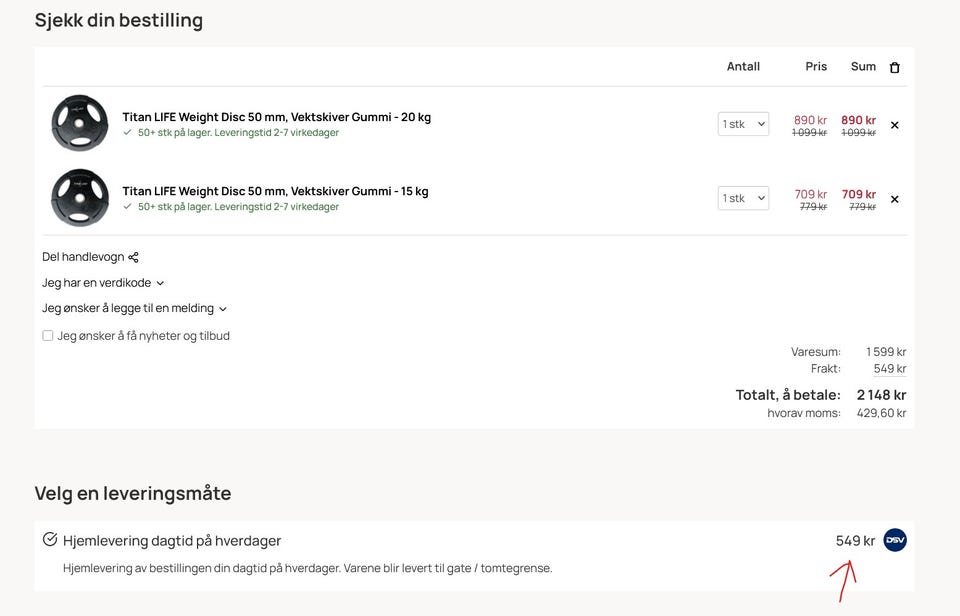
Task: Click the 20 kg weight disc thumbnail
Action: pos(80,123)
